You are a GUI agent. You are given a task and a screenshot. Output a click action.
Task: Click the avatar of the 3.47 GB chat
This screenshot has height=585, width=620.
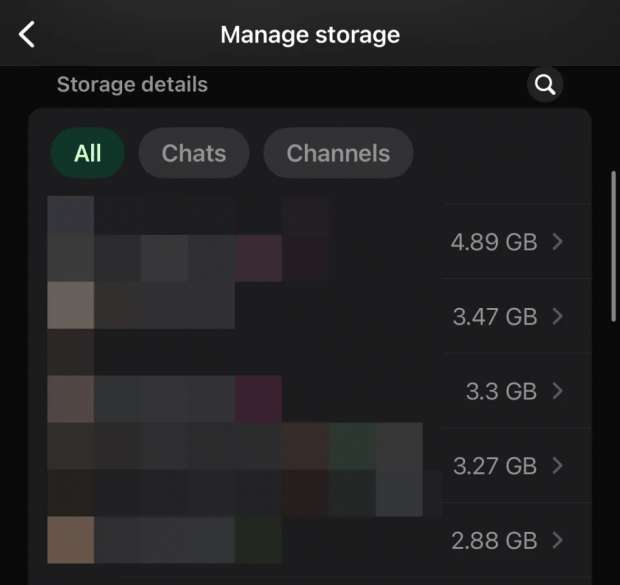[x=71, y=306]
